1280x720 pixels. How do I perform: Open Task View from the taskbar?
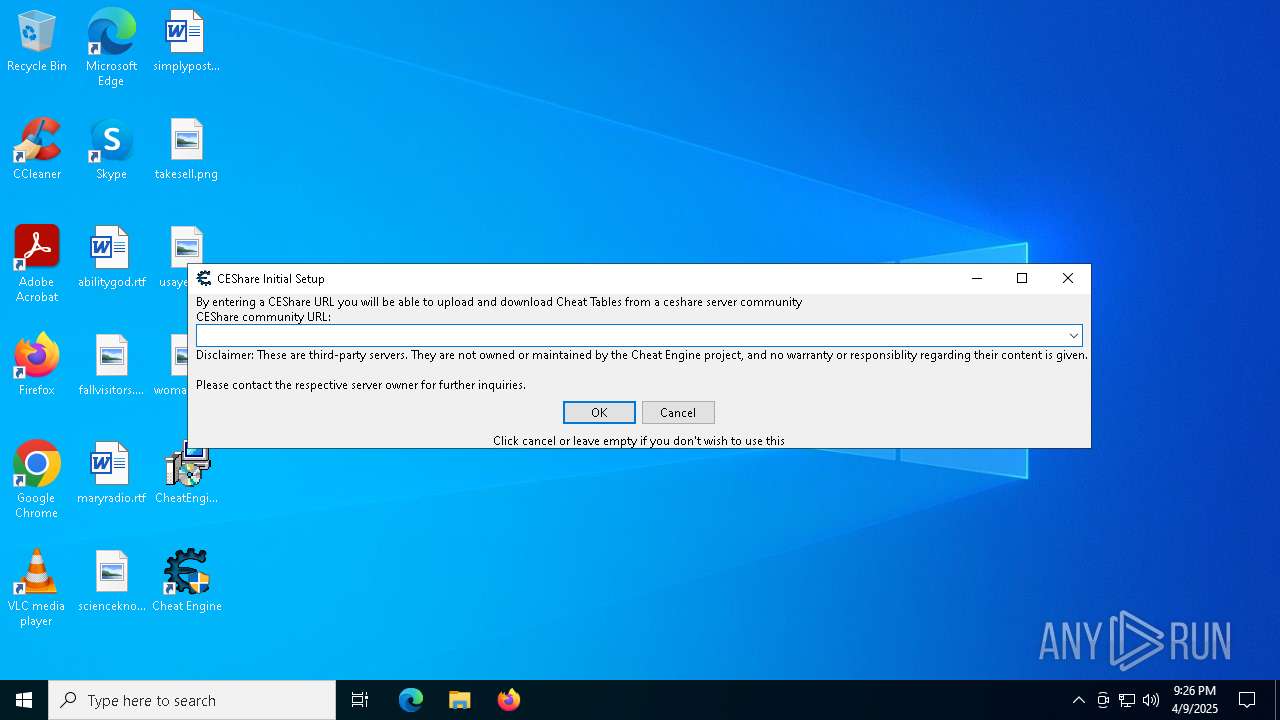[360, 700]
